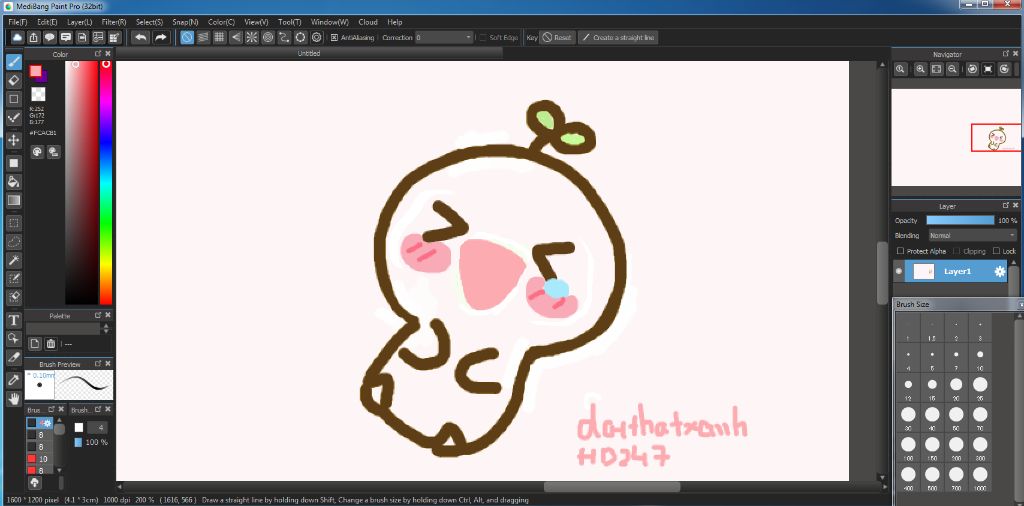Image resolution: width=1024 pixels, height=506 pixels.
Task: Open Layer1 settings gear
Action: pos(999,272)
